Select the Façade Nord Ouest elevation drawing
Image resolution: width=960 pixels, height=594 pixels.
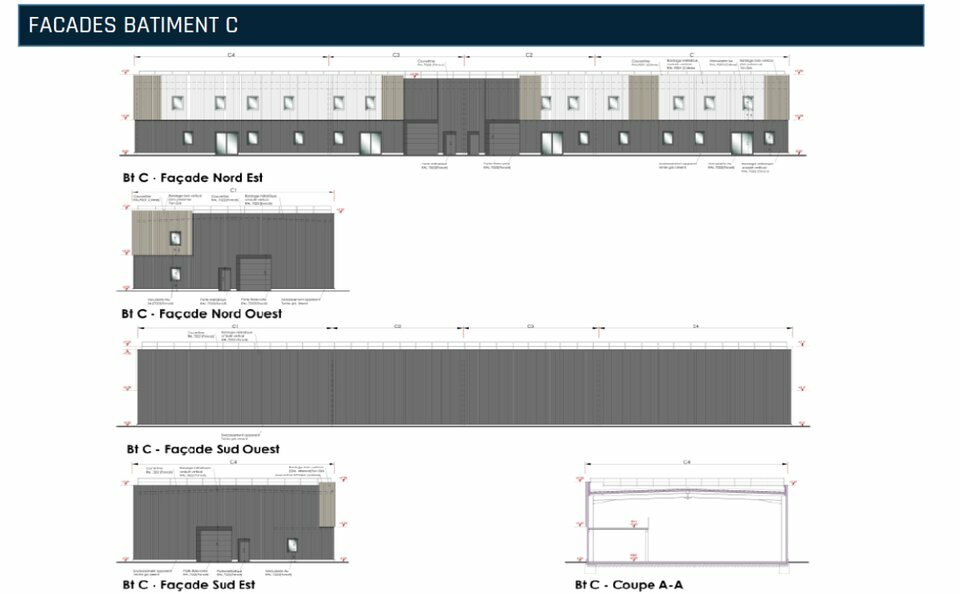coord(233,250)
